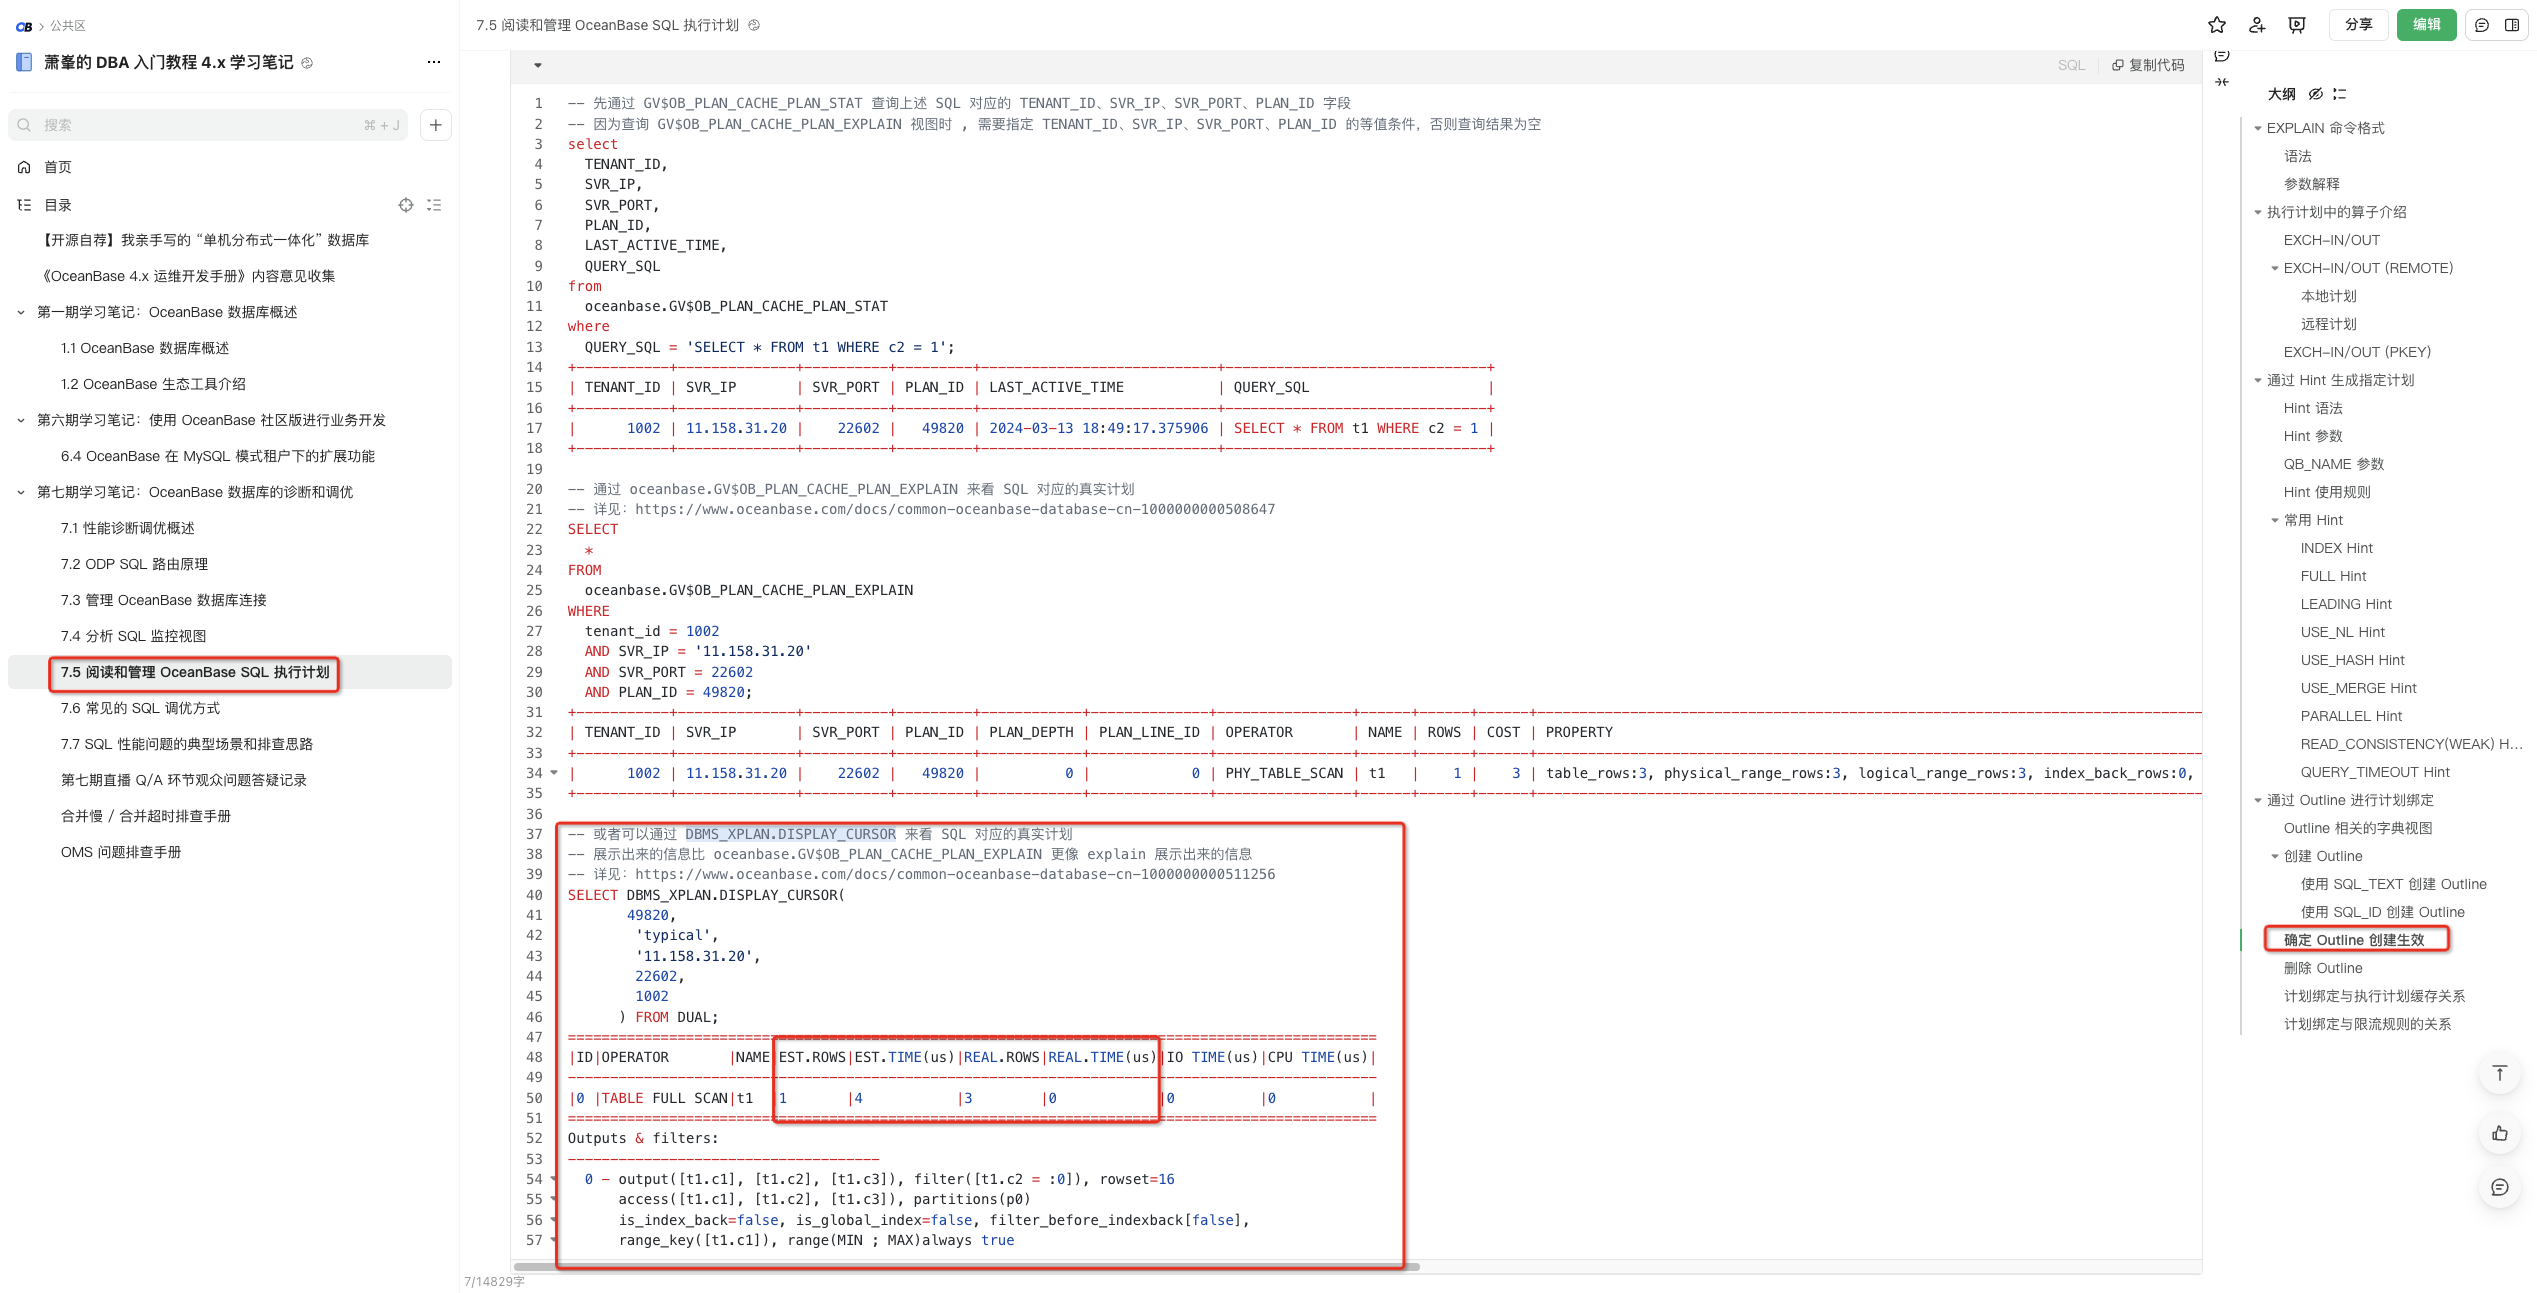
Task: Jump to 计划绑定与限流规则的关系 outline item
Action: [x=2367, y=1024]
